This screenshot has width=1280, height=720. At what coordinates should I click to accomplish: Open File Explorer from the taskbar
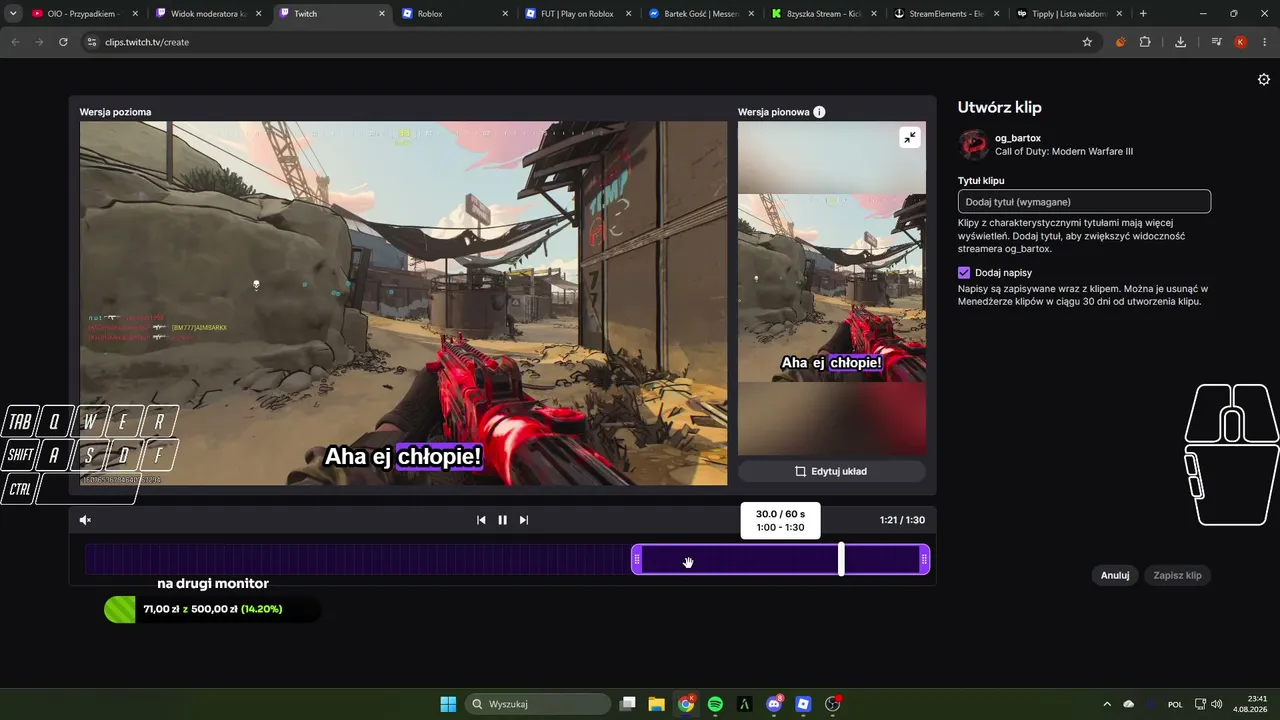[x=657, y=704]
